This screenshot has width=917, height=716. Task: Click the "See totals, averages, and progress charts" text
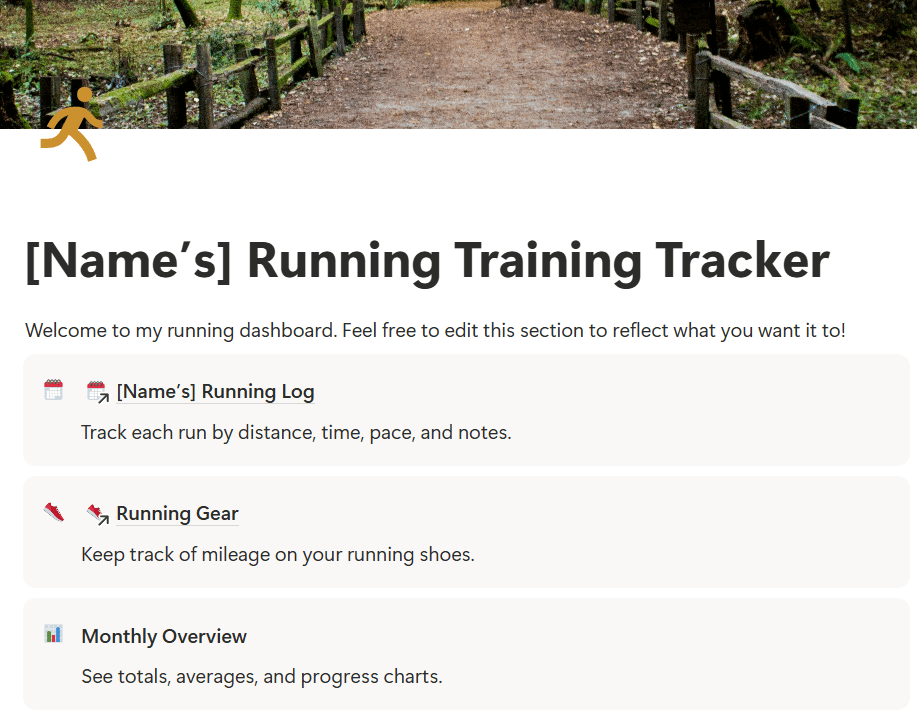point(261,677)
